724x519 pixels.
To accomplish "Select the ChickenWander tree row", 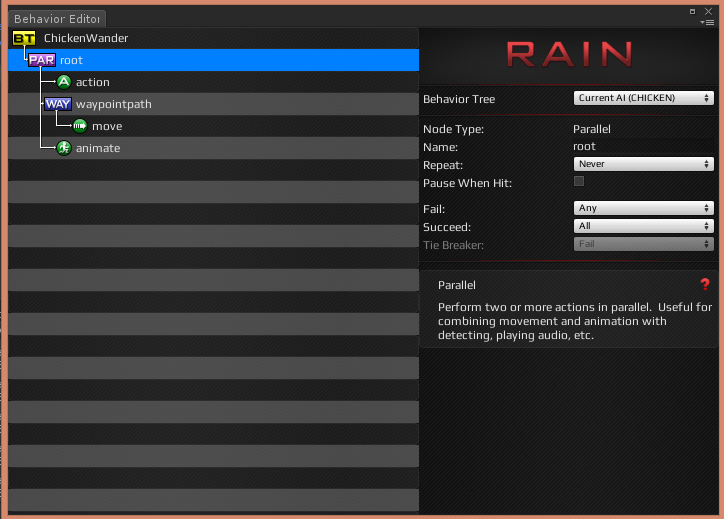I will tap(213, 38).
